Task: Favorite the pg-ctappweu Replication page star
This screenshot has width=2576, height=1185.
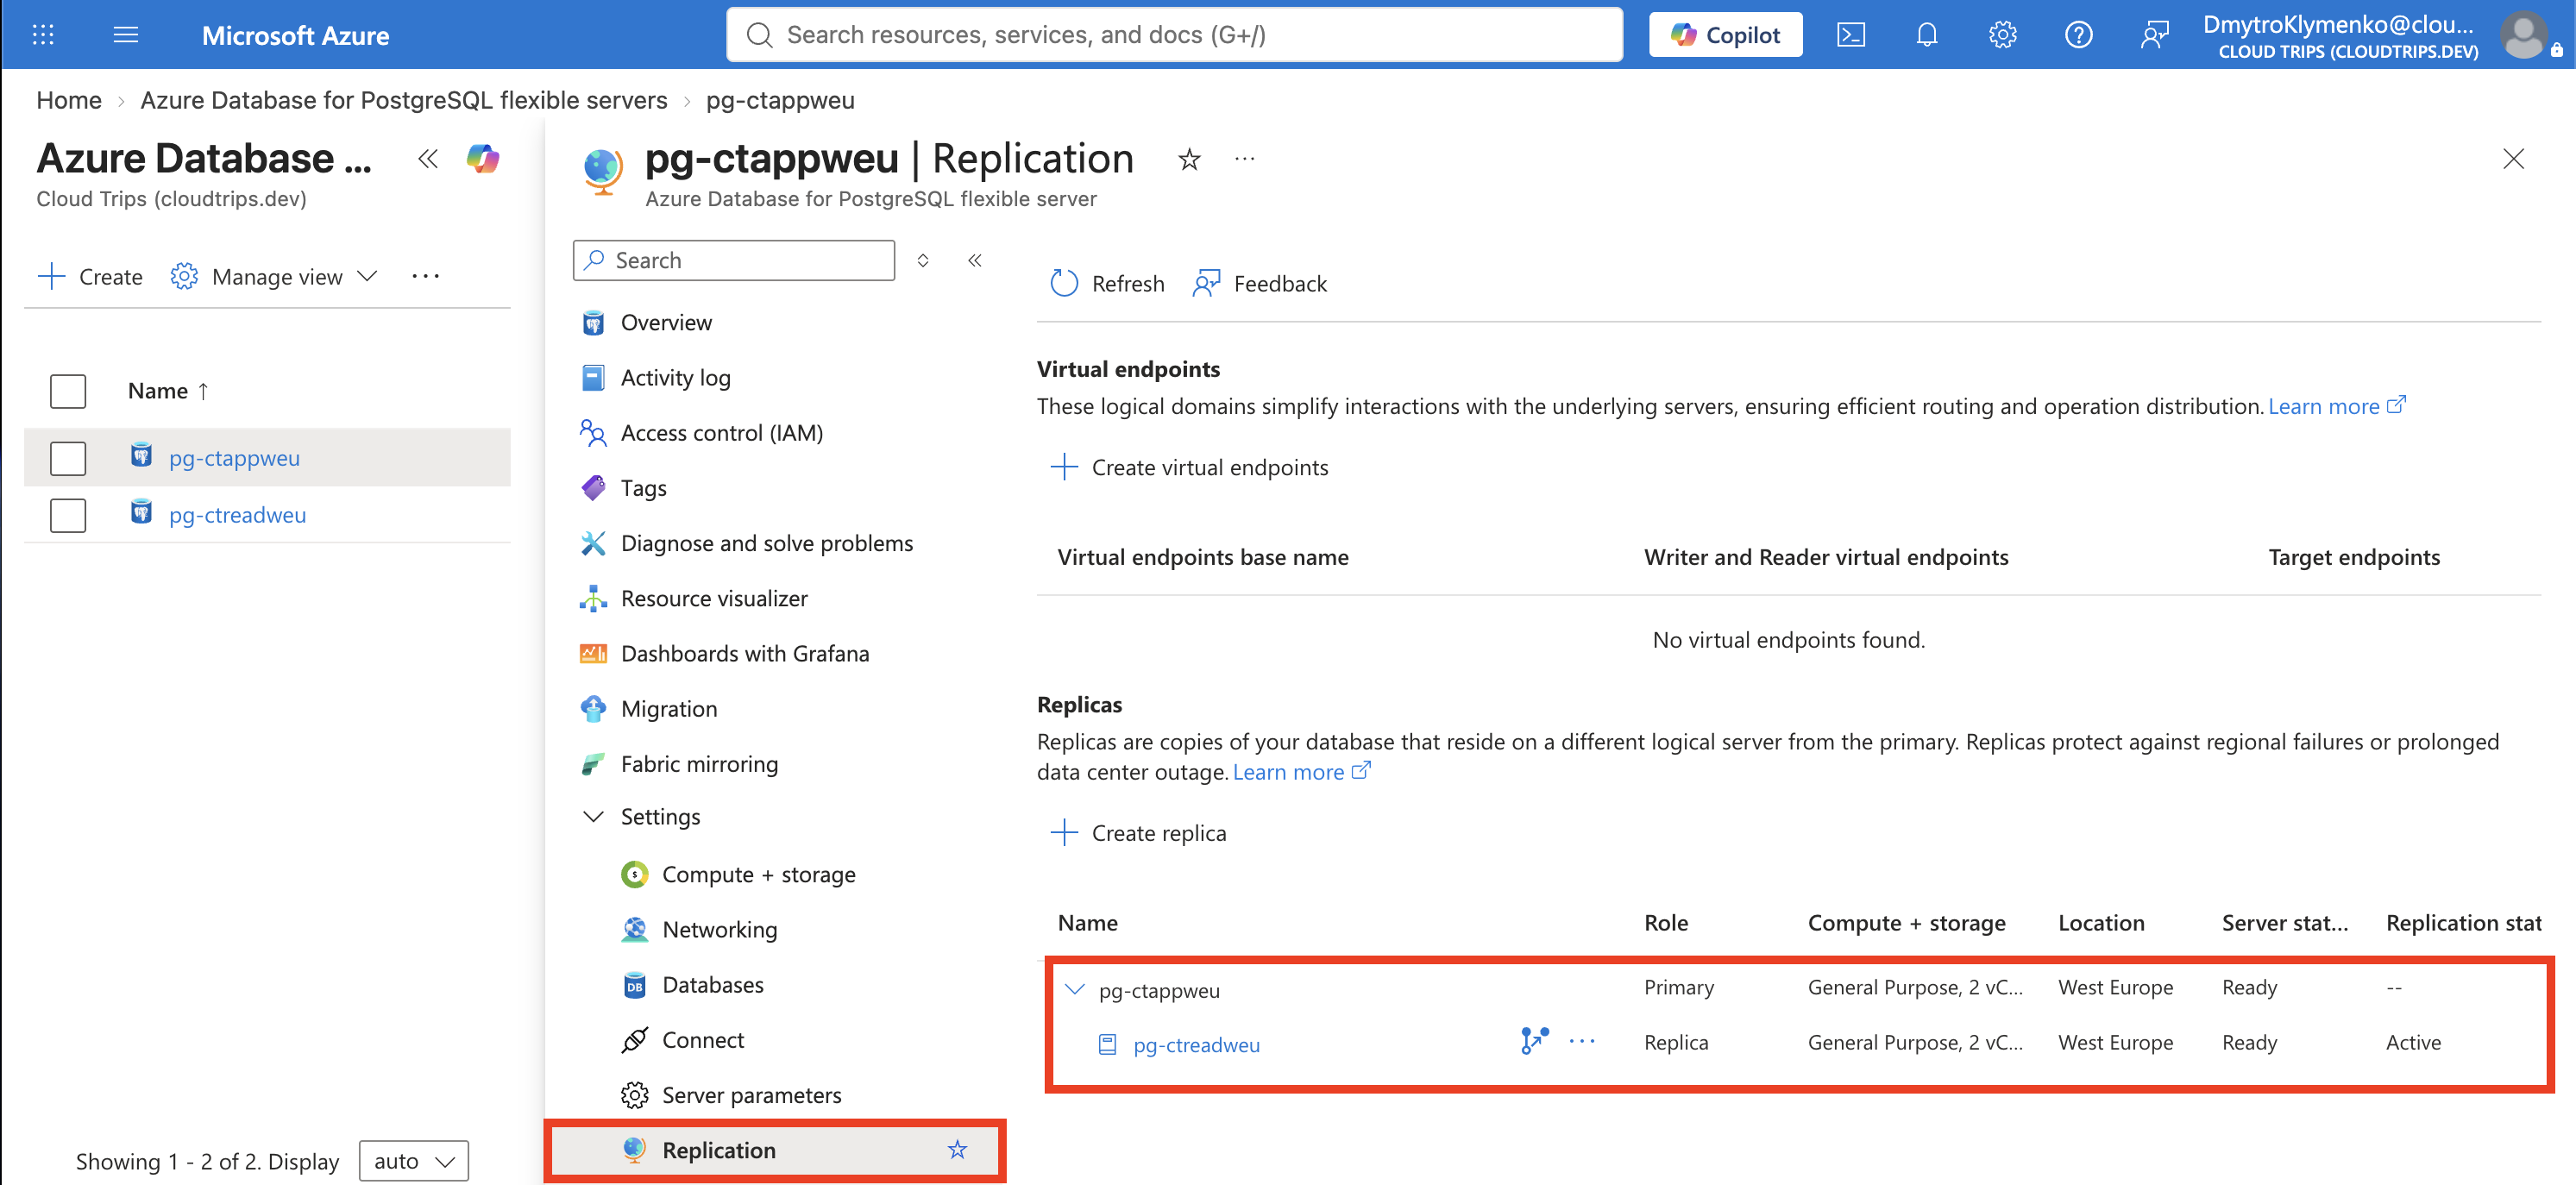Action: tap(1189, 159)
